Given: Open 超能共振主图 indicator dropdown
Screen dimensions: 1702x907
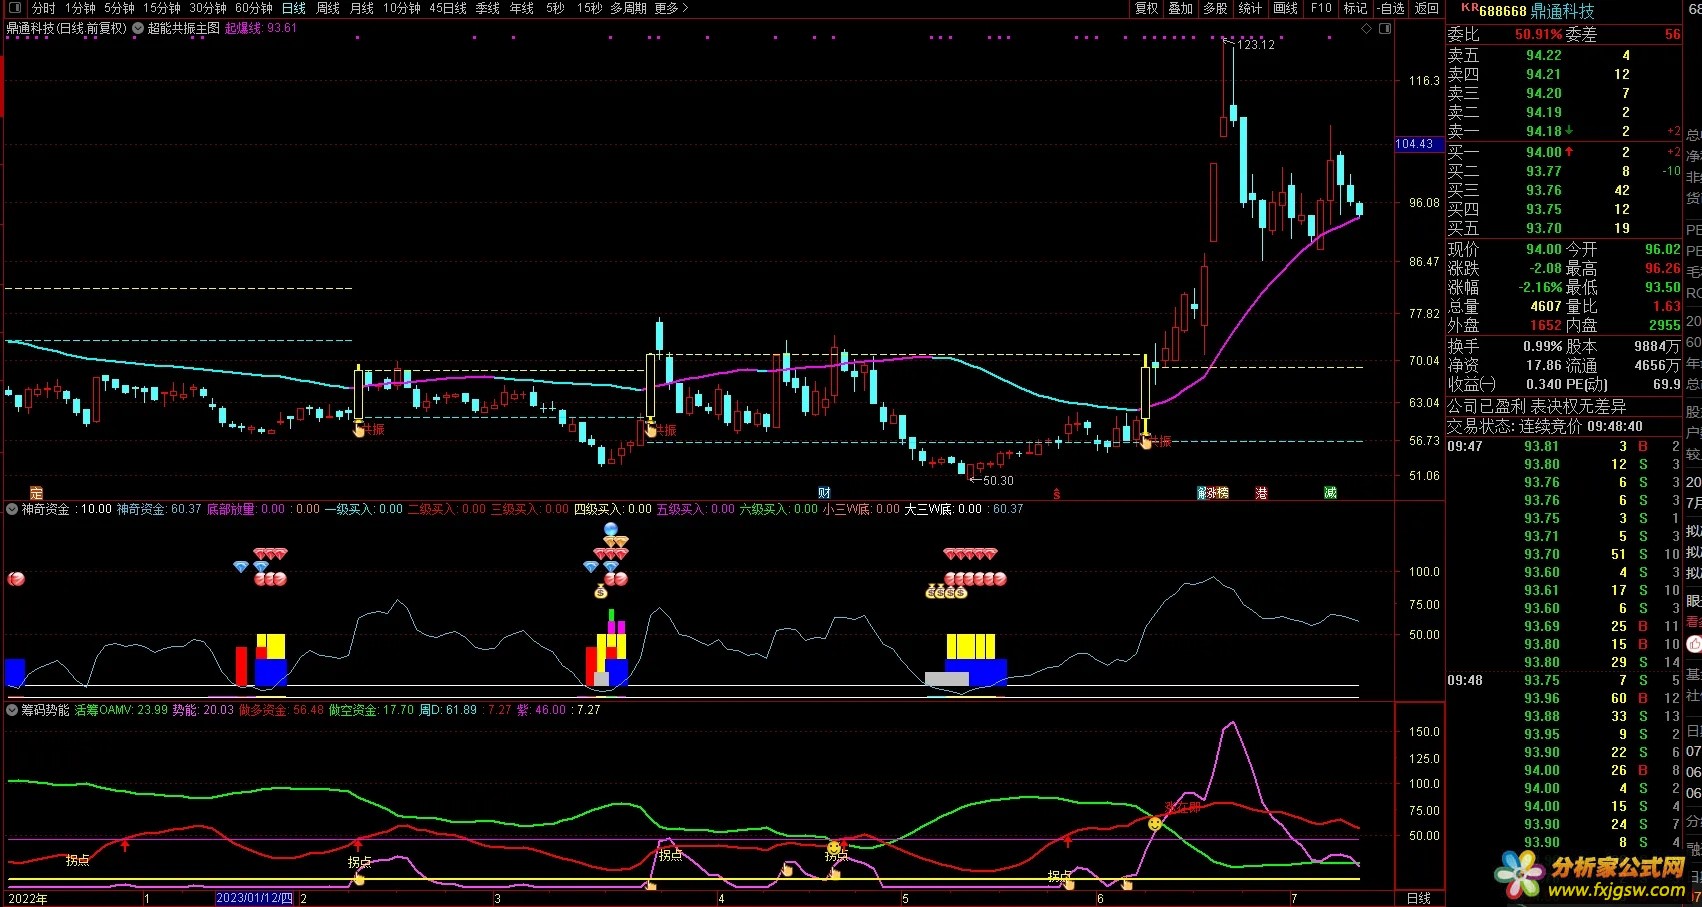Looking at the screenshot, I should 138,29.
